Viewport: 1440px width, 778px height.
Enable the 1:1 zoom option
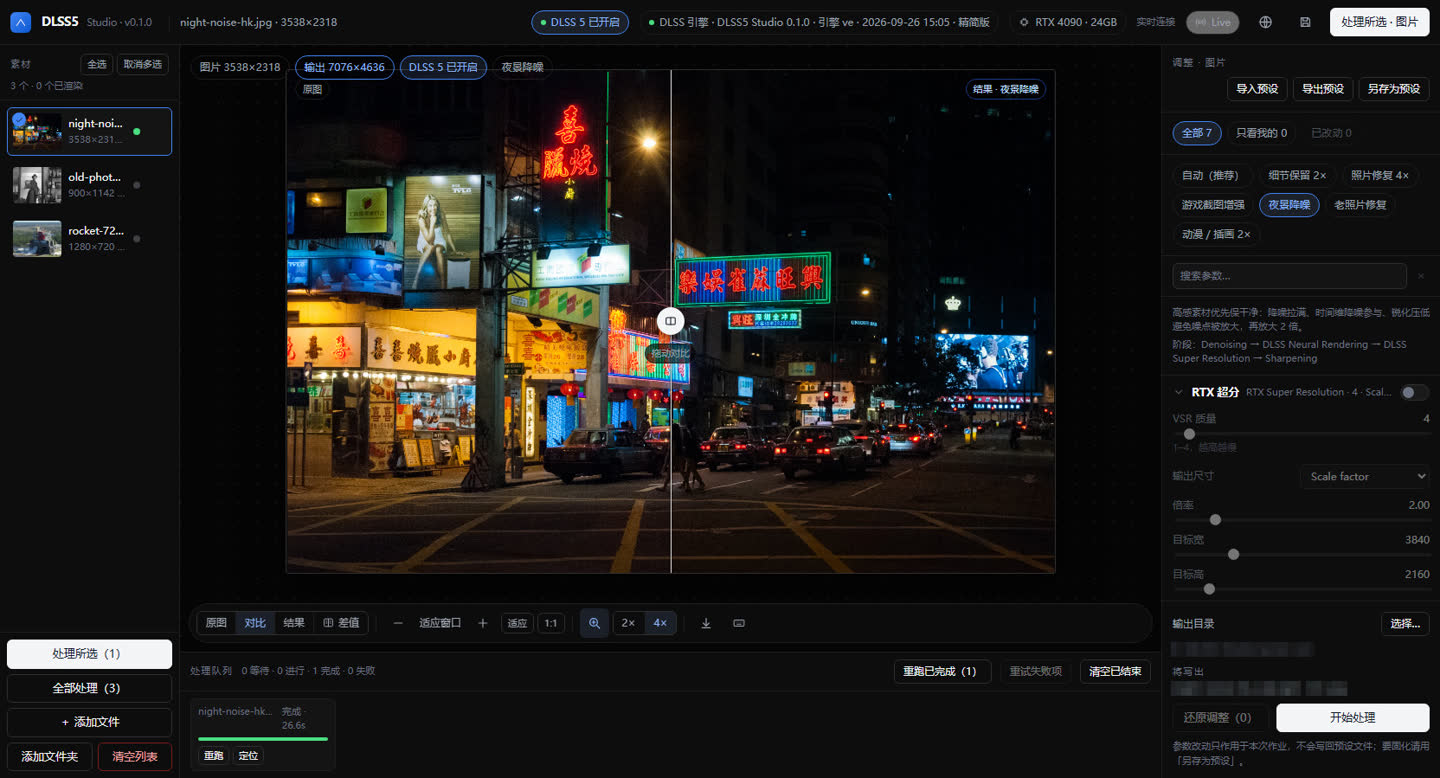[550, 623]
